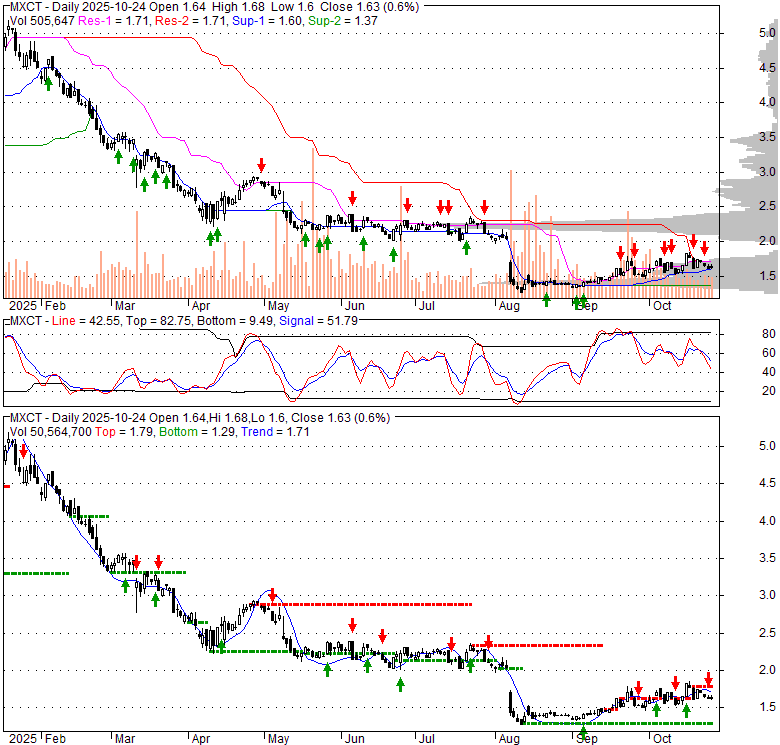Viewport: 780px width, 745px height.
Task: Click the '5.0' price label on top chart scale
Action: 767,33
